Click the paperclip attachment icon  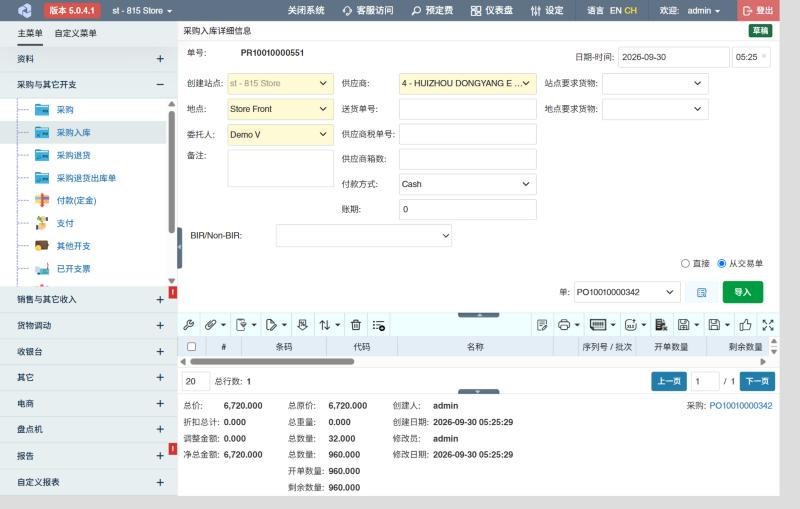pyautogui.click(x=210, y=325)
